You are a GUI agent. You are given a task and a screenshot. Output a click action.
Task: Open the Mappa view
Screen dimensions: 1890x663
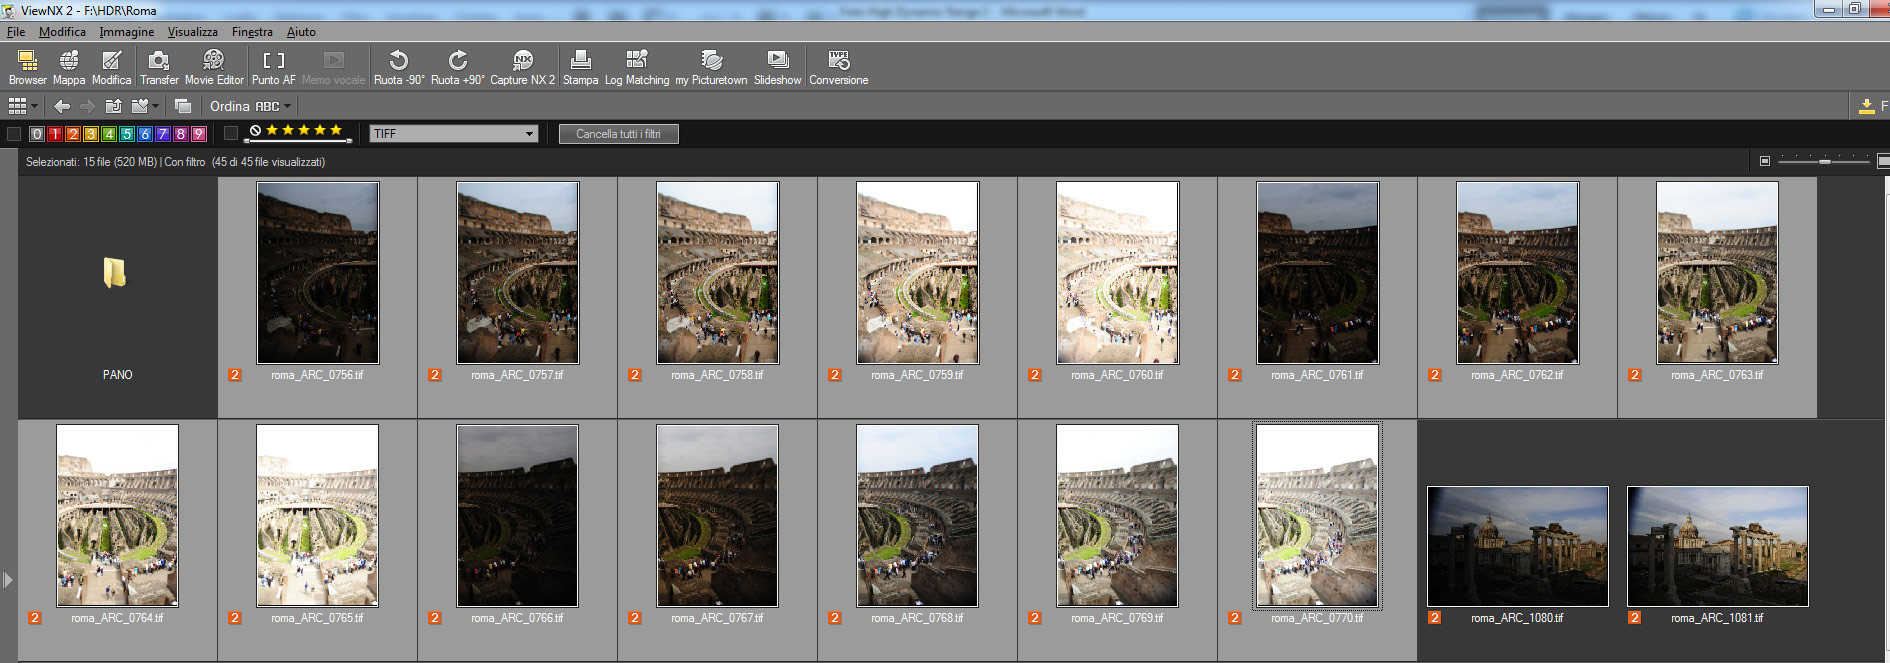pos(68,67)
